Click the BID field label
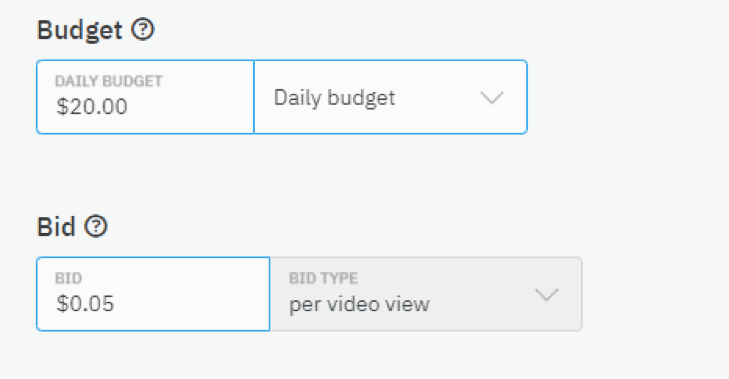 [68, 278]
